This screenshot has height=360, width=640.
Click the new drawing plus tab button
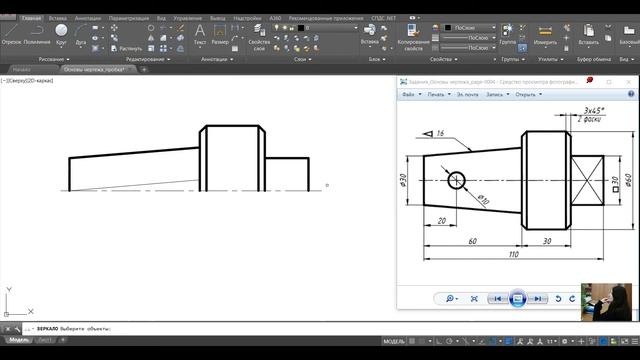coord(144,69)
